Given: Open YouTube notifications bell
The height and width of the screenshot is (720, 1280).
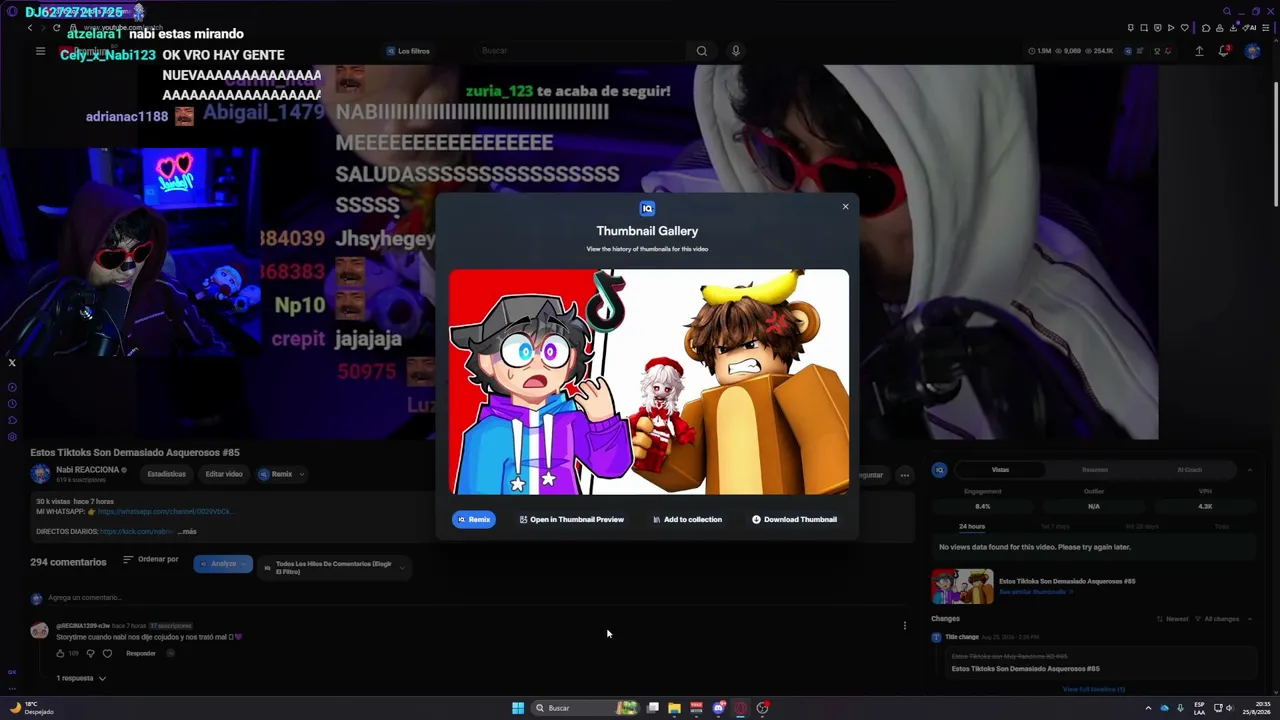Looking at the screenshot, I should pos(1223,51).
